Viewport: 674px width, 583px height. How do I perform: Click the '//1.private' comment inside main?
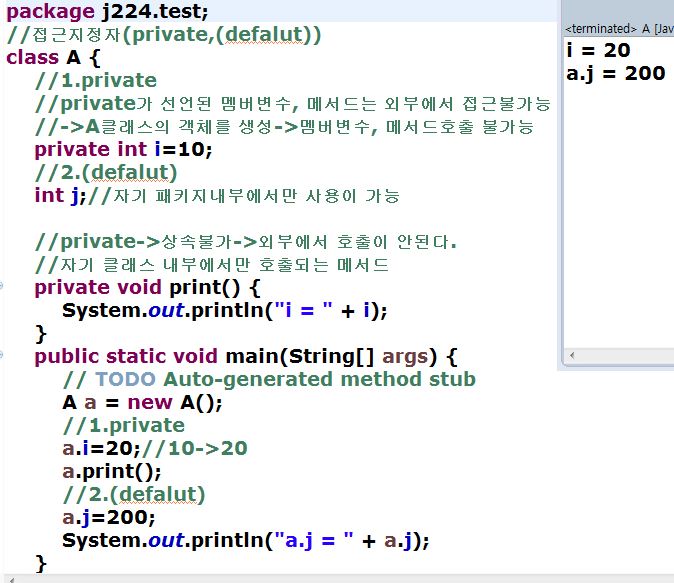pos(124,425)
